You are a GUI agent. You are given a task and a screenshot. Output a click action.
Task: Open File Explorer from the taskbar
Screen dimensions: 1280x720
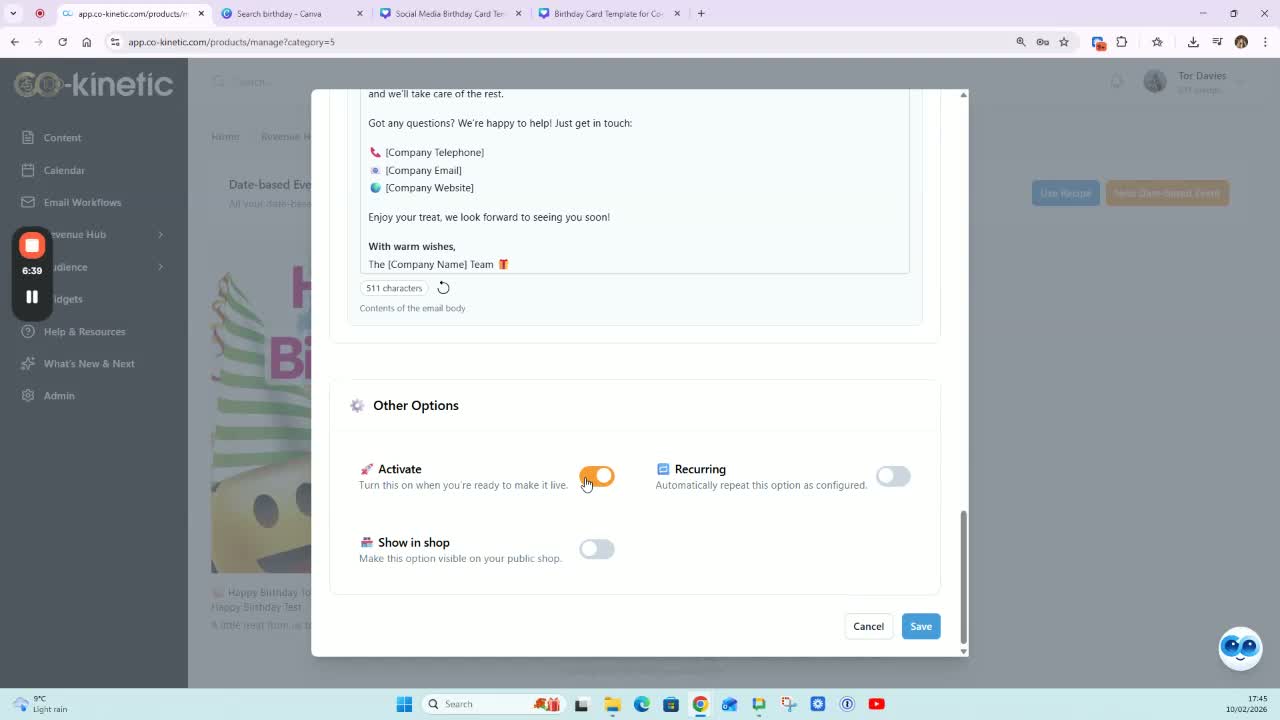pos(612,704)
